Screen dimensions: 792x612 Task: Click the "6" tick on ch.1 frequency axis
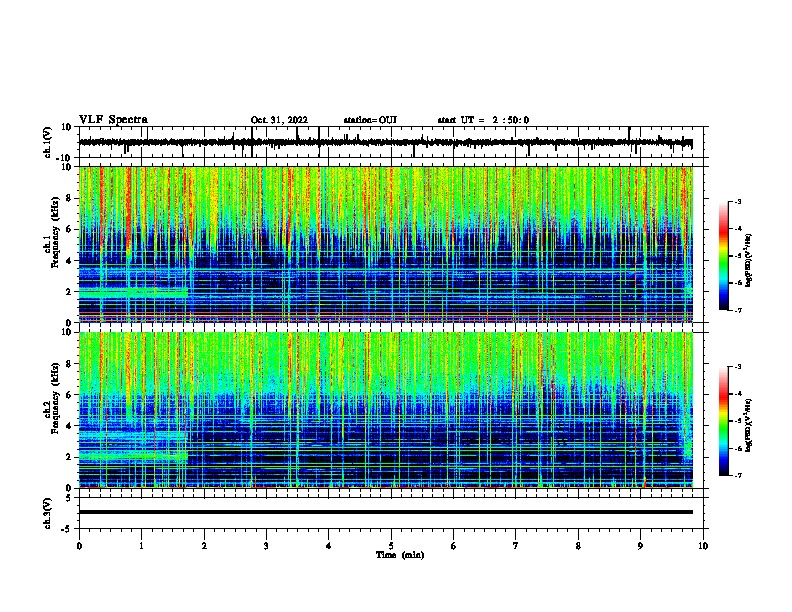tap(69, 229)
